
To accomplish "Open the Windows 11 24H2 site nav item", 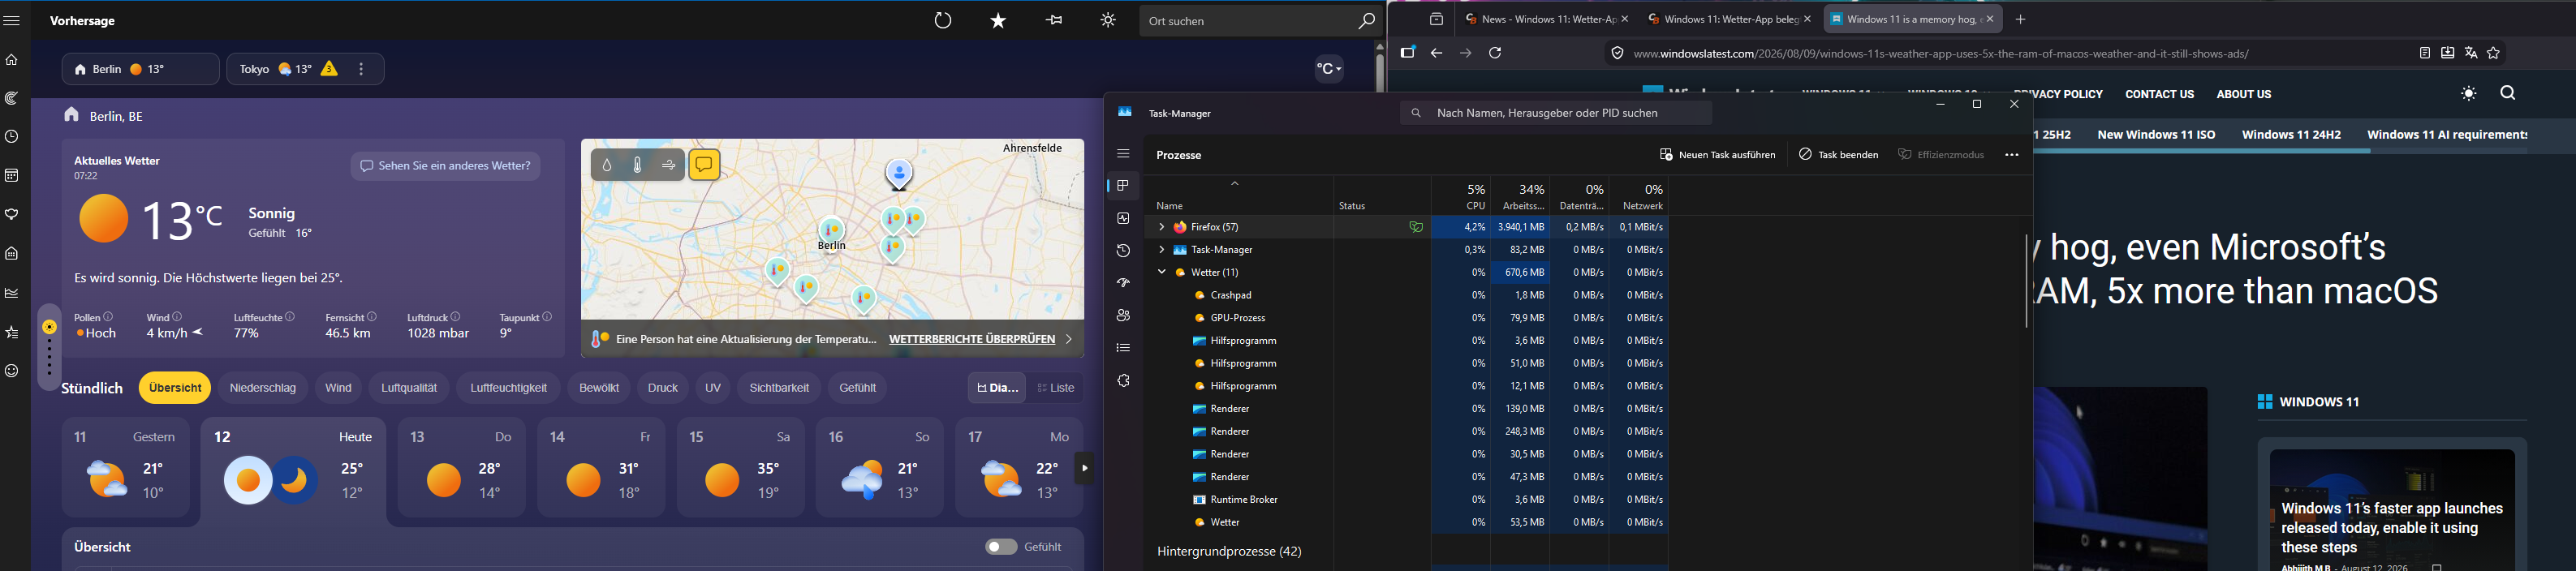I will [2291, 134].
